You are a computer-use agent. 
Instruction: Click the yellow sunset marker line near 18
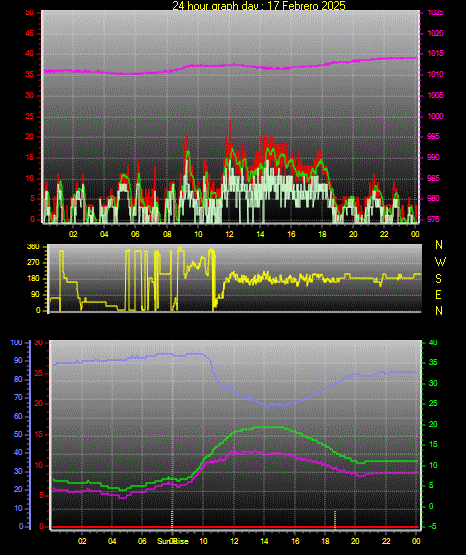(335, 519)
